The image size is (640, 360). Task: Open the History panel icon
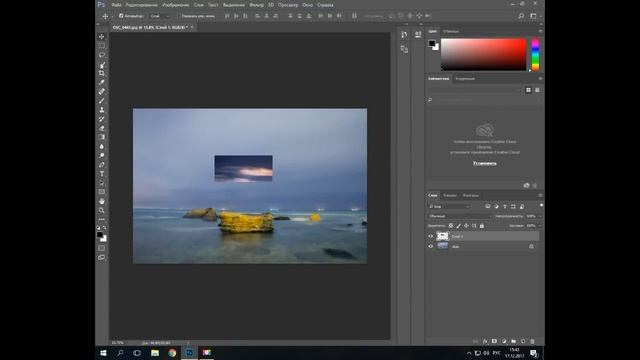(404, 35)
